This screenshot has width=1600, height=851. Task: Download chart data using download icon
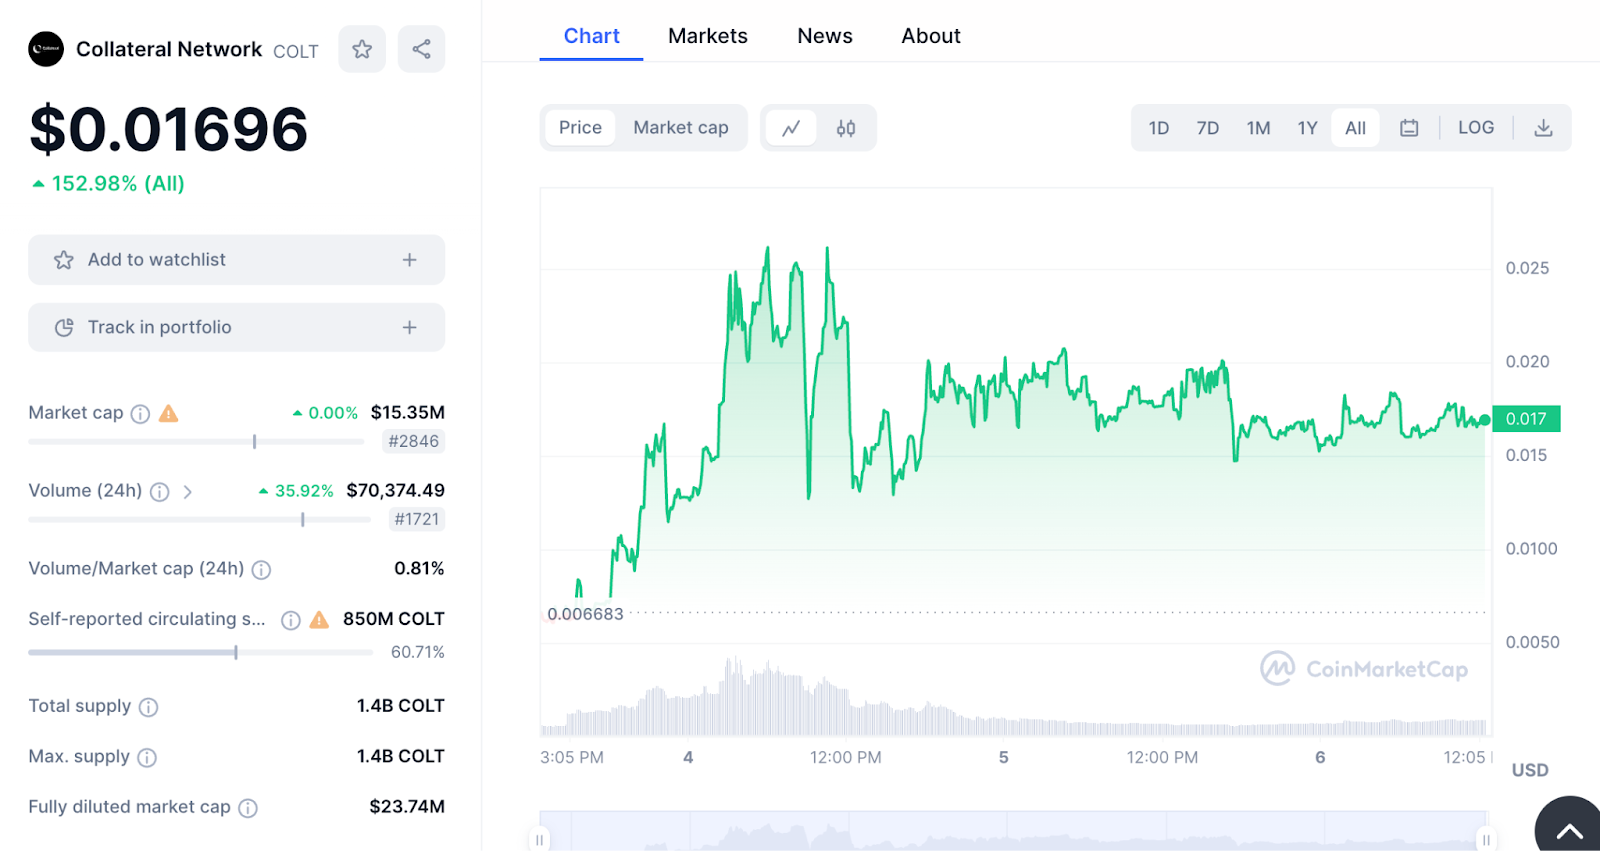tap(1543, 128)
